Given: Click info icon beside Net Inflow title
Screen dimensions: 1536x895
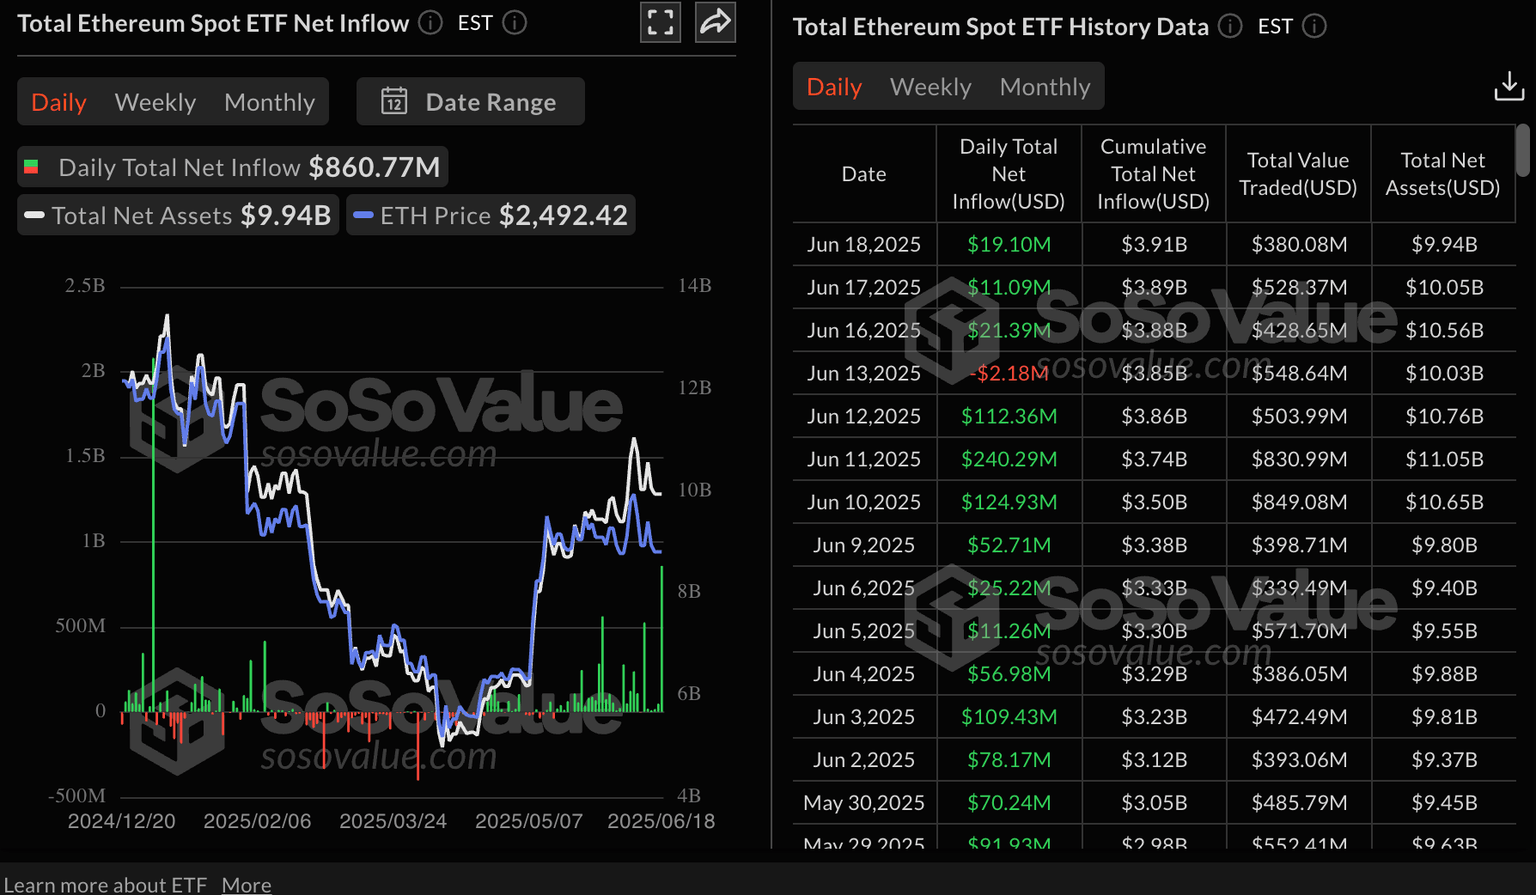Looking at the screenshot, I should tap(430, 23).
